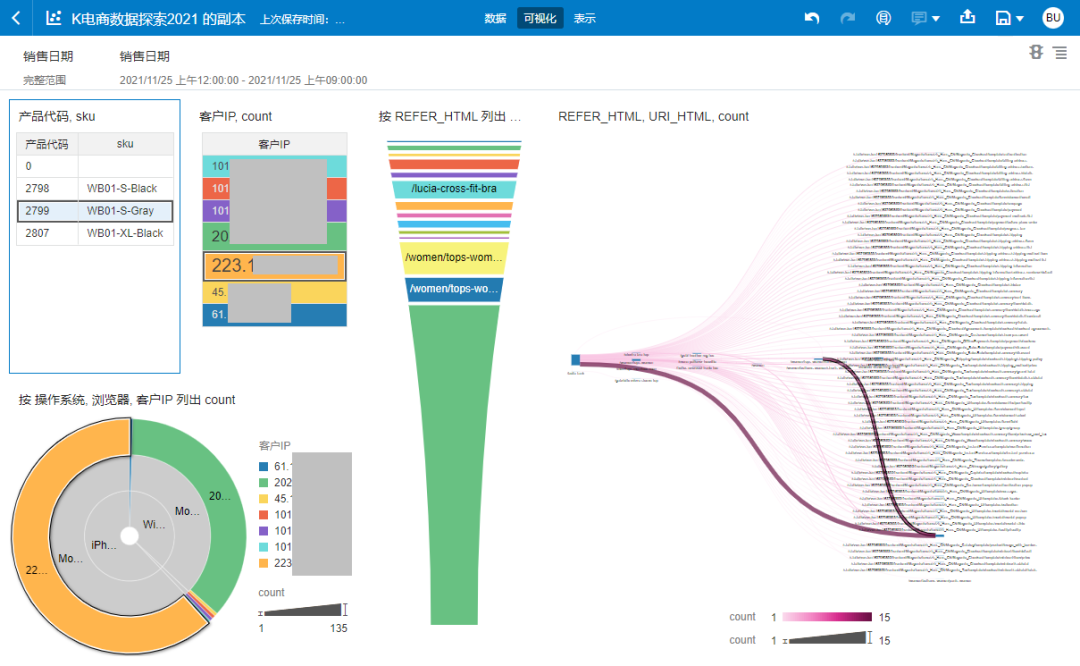Screen dimensions: 1080x666
Task: Select the highlighted orange 223.1 IP tile
Action: 274,266
